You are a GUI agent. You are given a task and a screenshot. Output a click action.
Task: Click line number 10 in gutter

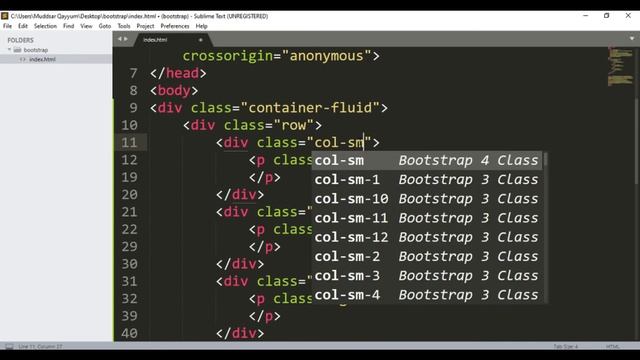click(x=129, y=125)
